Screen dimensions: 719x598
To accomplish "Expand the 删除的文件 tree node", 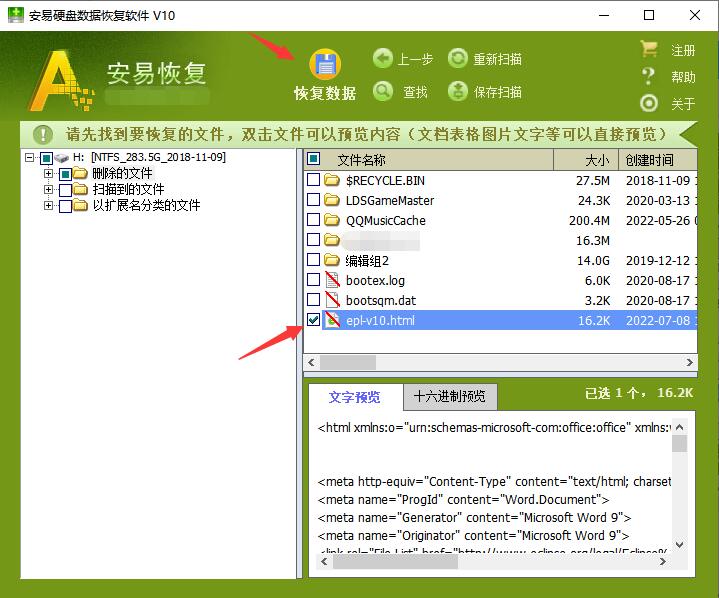I will (48, 173).
